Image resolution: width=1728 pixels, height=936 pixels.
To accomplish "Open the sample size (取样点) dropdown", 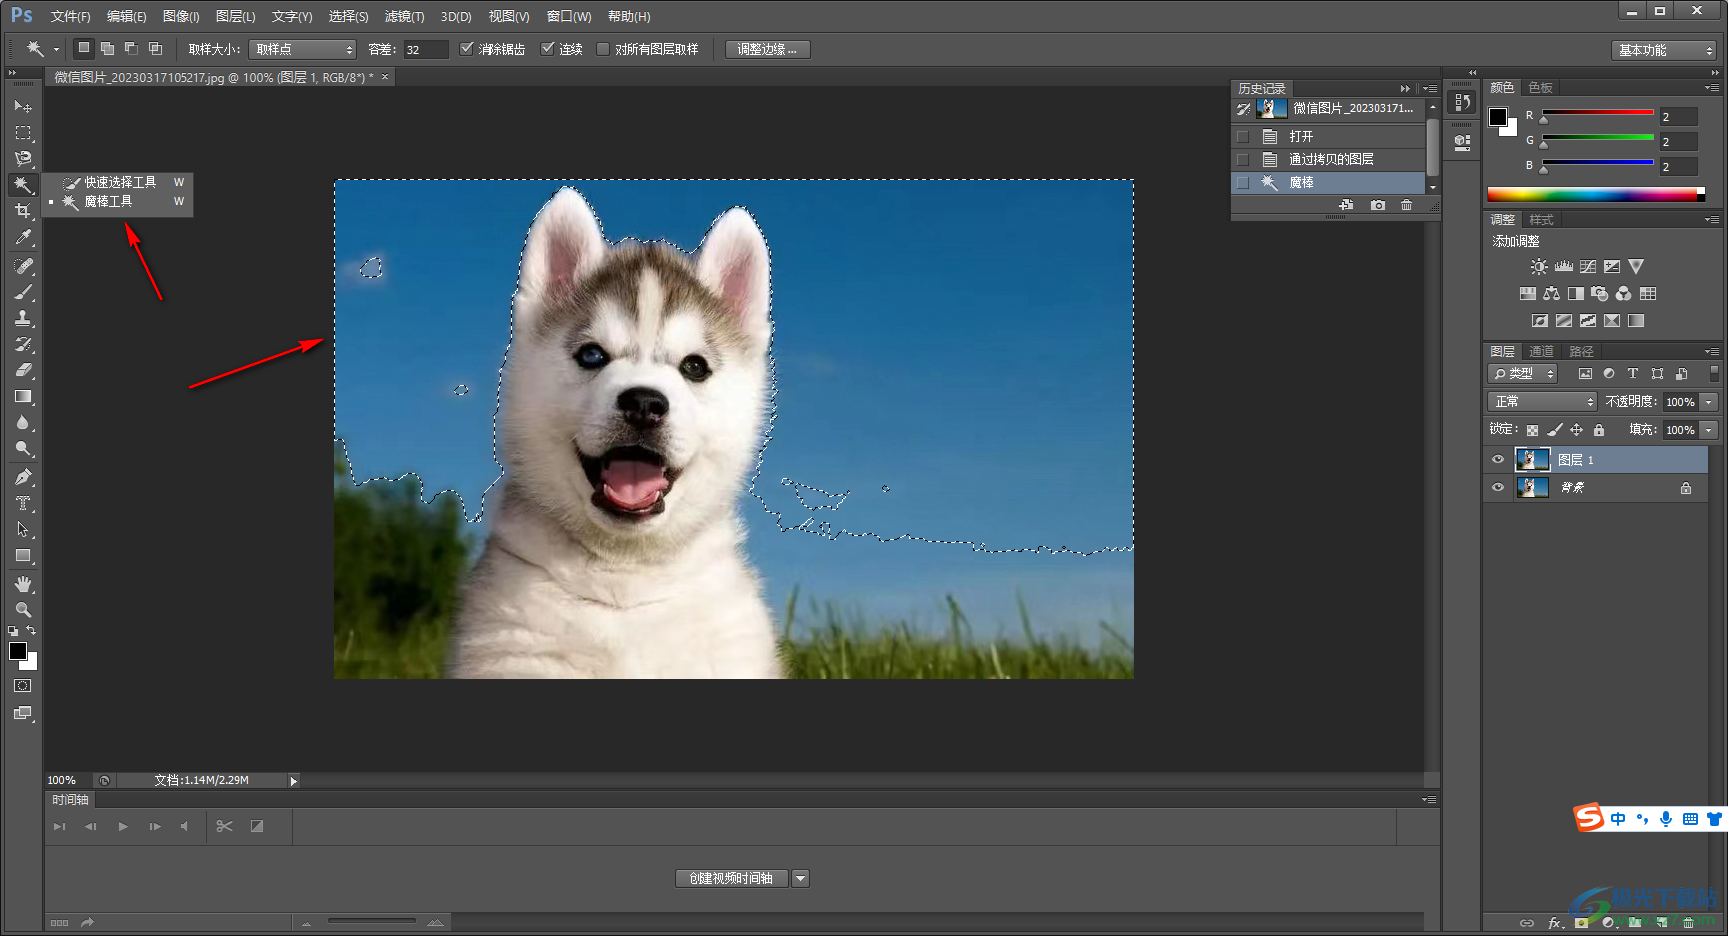I will (302, 49).
